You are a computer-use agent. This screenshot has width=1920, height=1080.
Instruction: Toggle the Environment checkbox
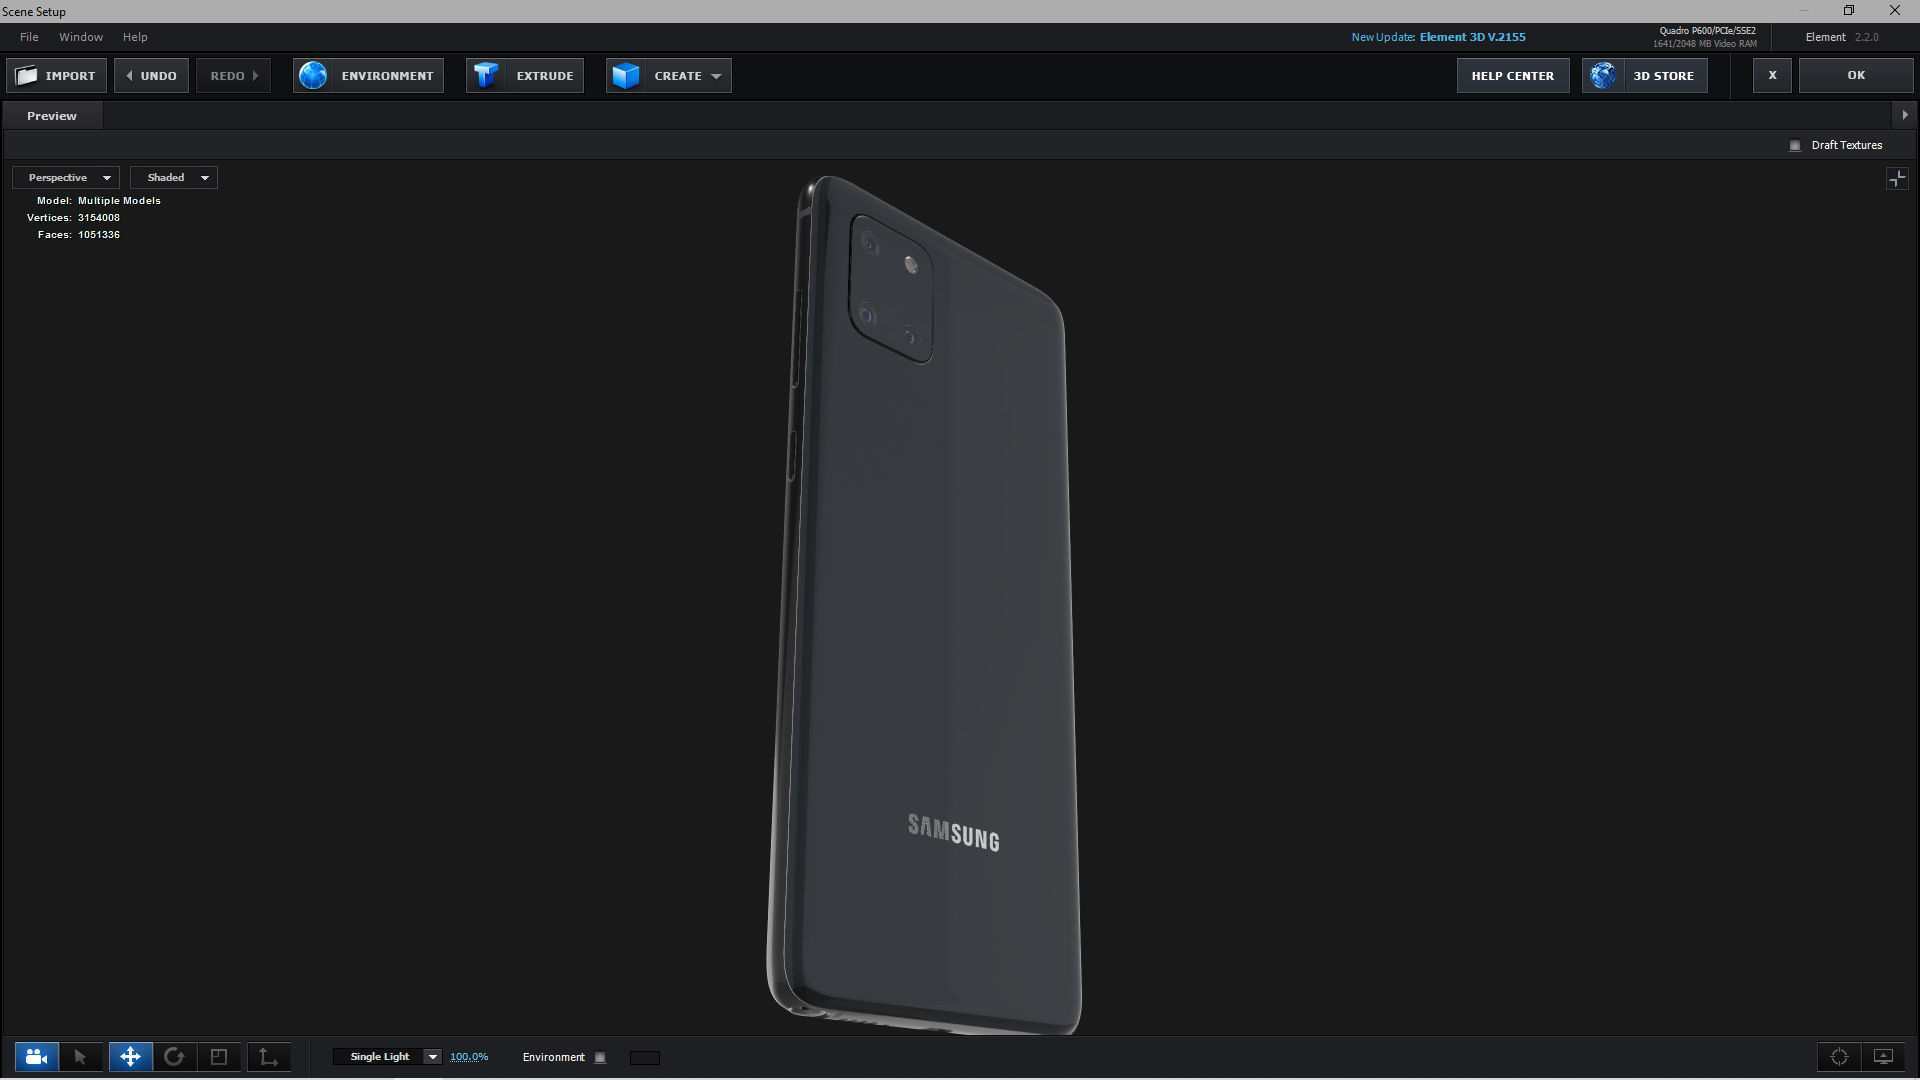click(600, 1058)
